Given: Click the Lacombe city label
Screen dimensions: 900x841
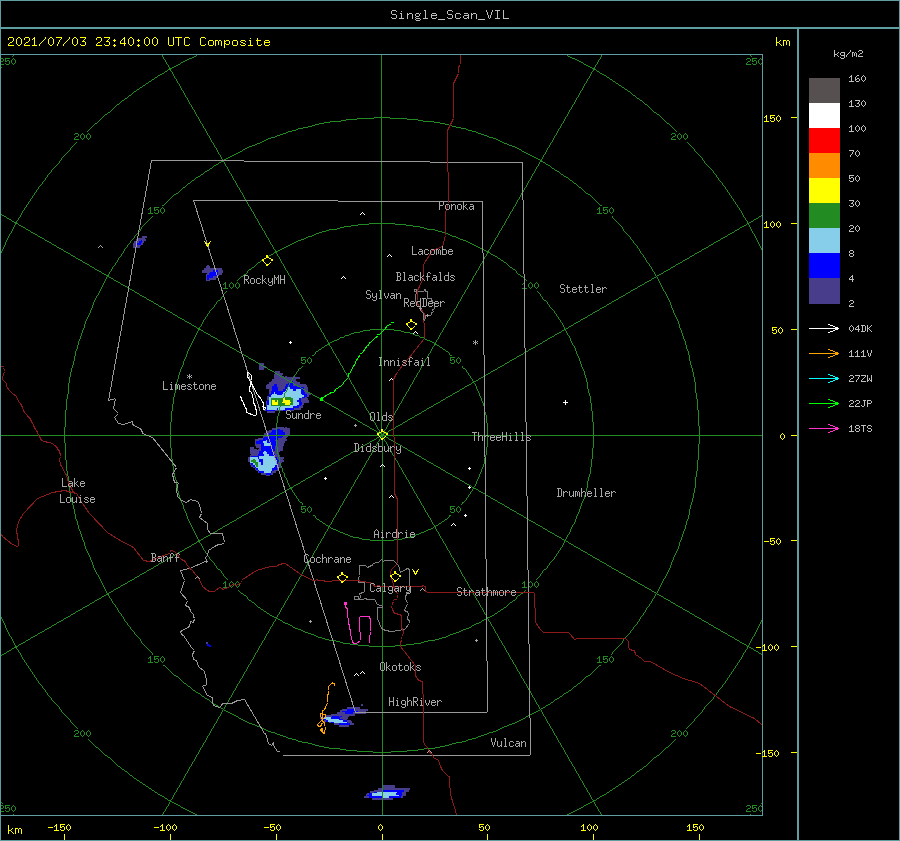Looking at the screenshot, I should click(432, 251).
